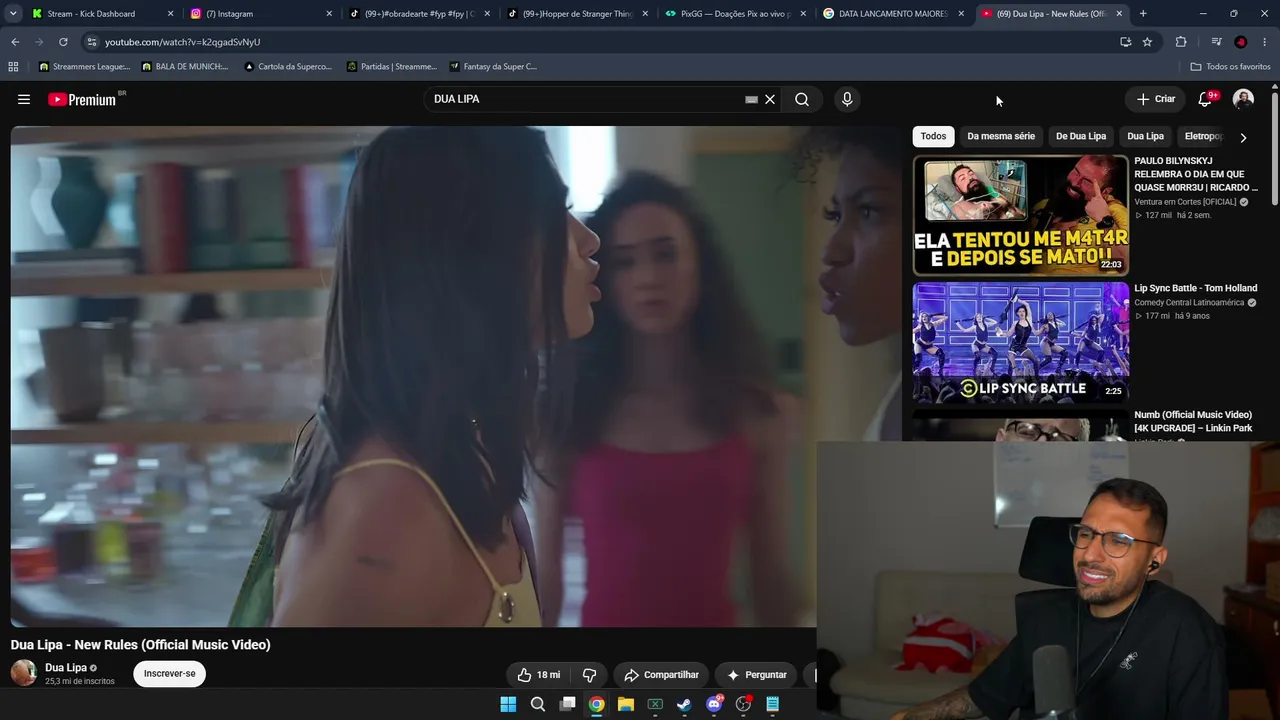The width and height of the screenshot is (1280, 720).
Task: Share the video with Compartilhar
Action: 661,675
